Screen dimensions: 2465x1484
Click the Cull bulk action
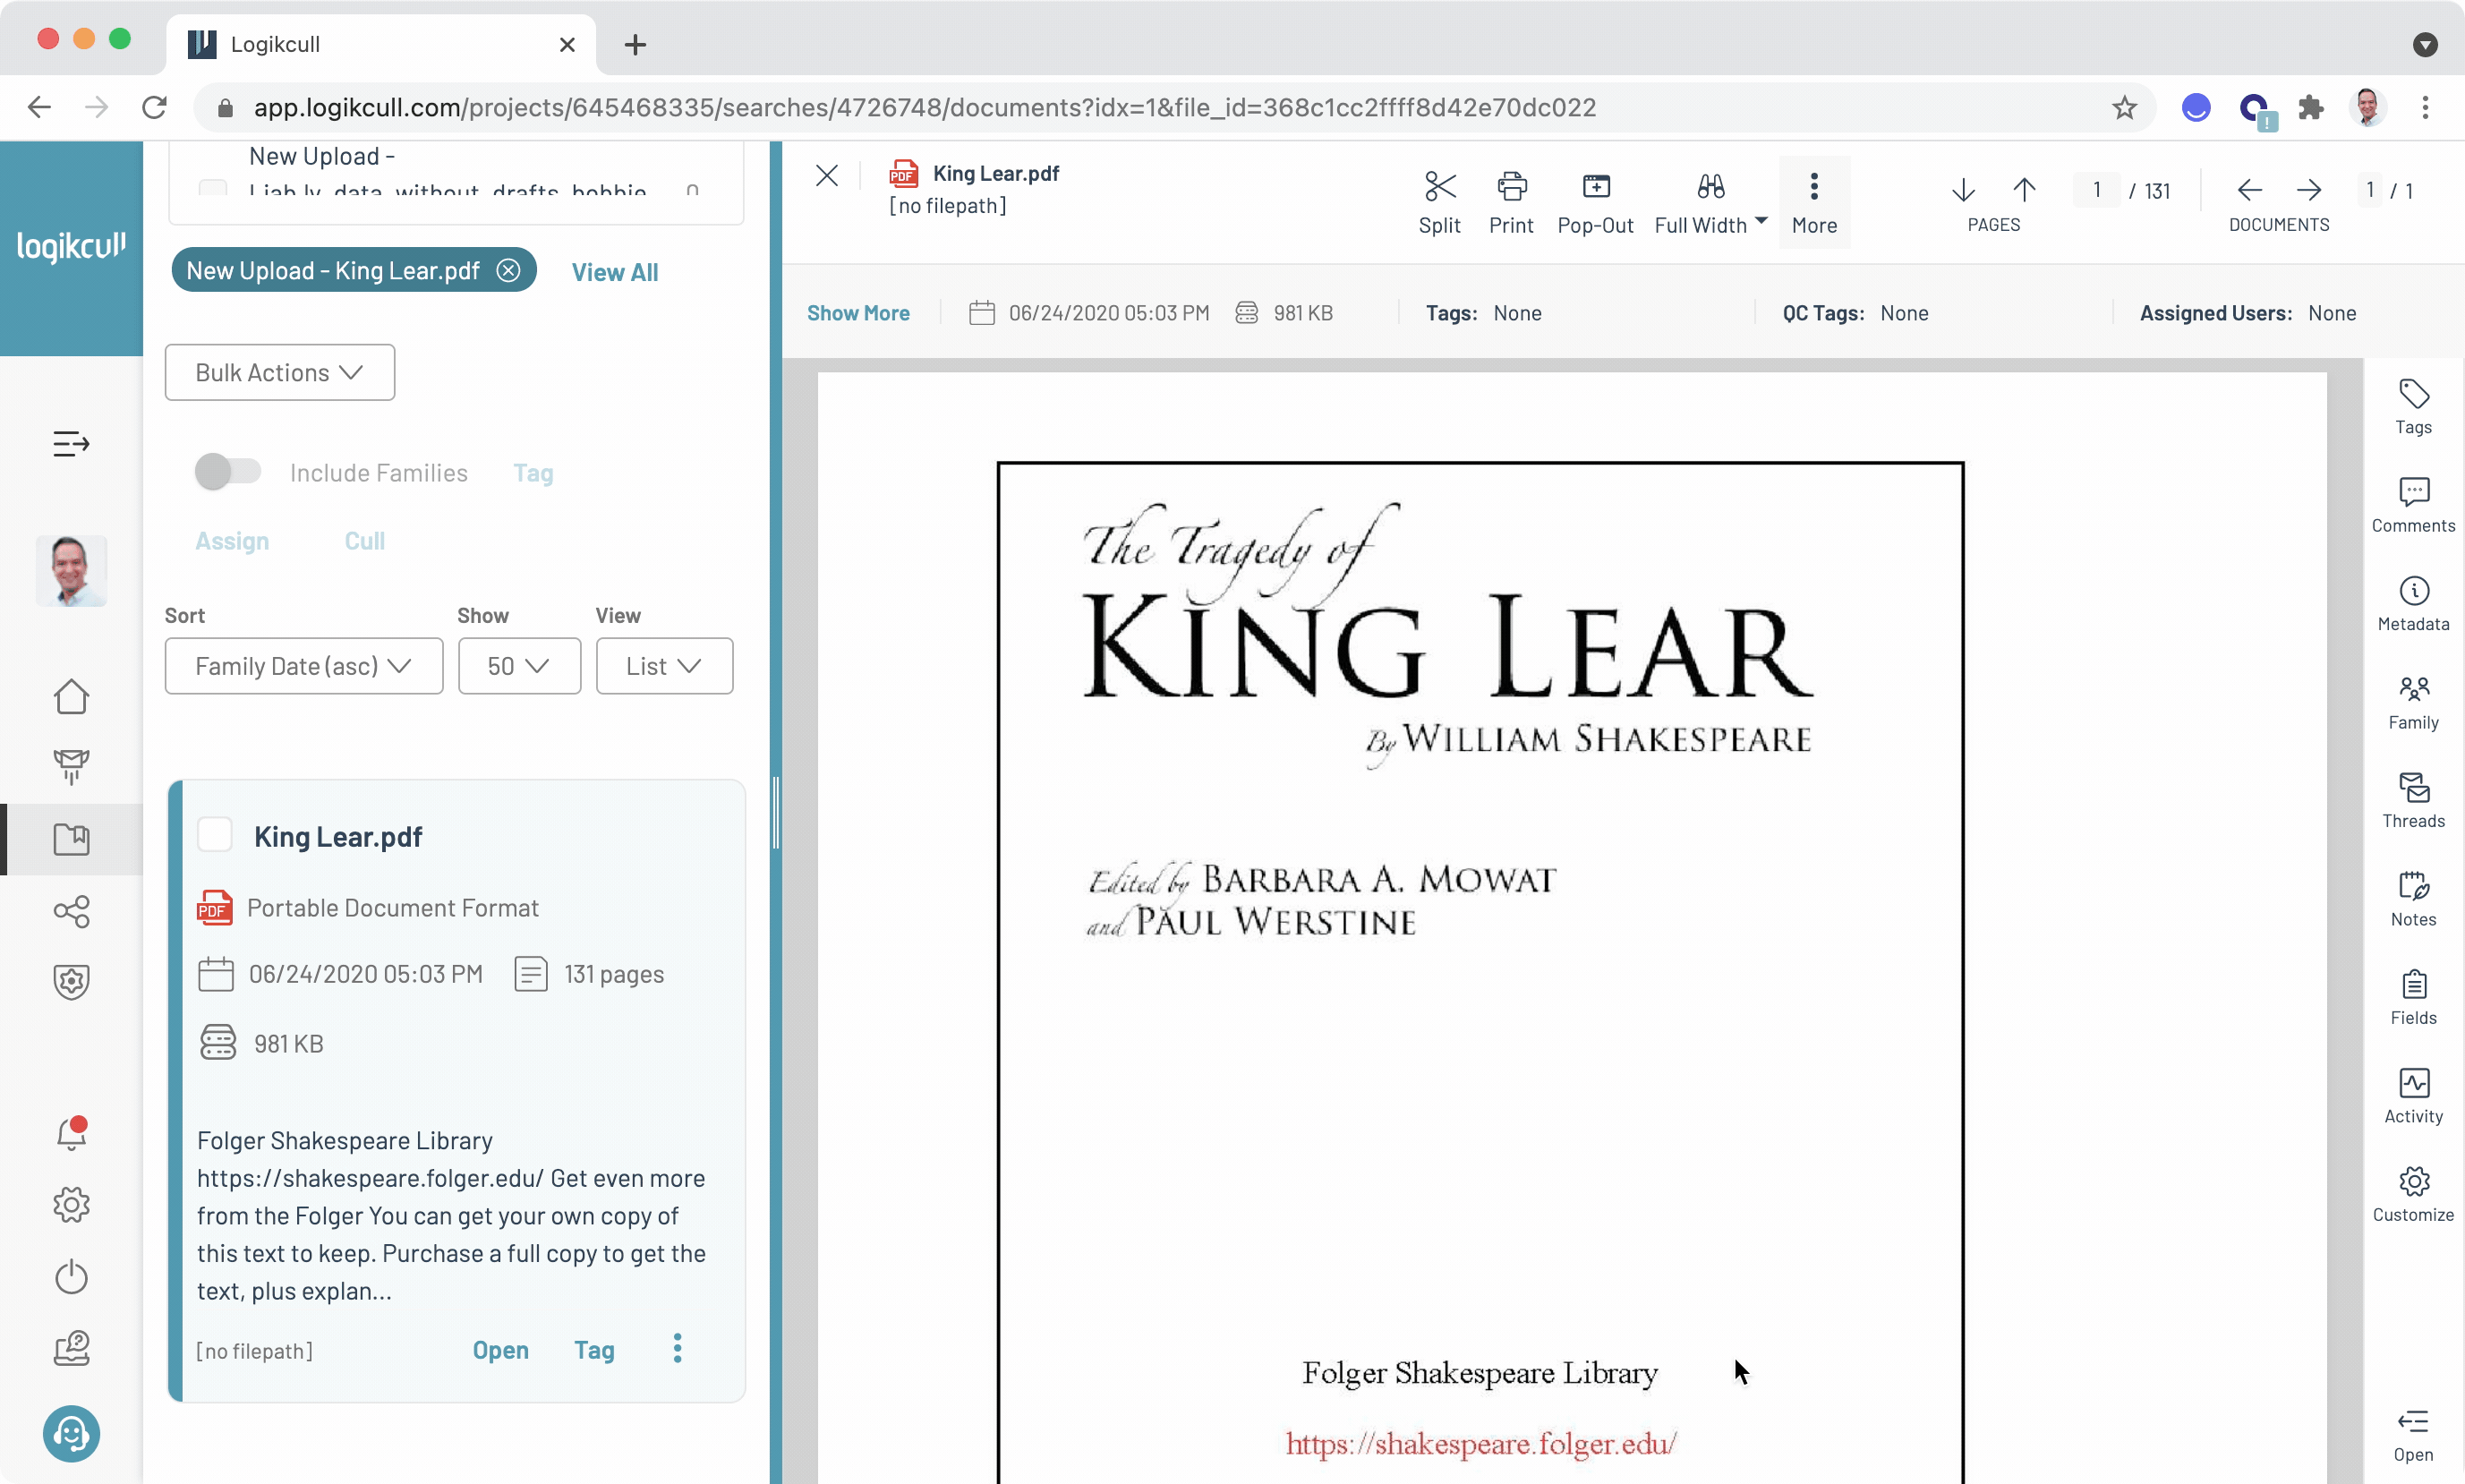coord(364,541)
